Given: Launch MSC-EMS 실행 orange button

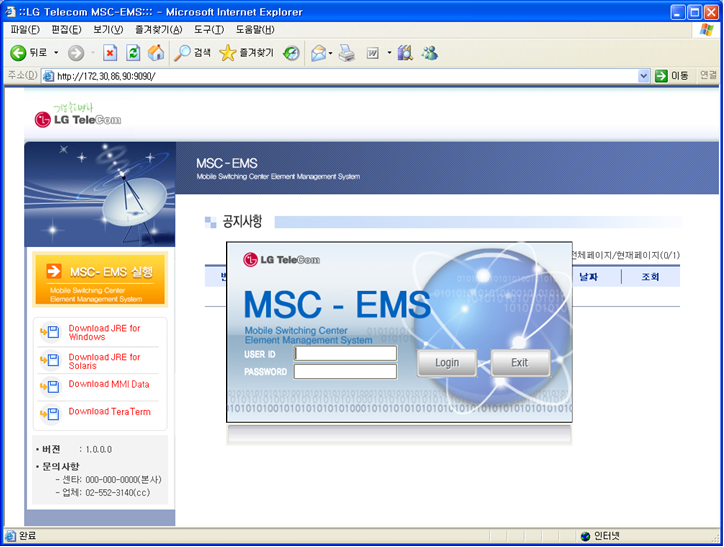Looking at the screenshot, I should tap(100, 280).
